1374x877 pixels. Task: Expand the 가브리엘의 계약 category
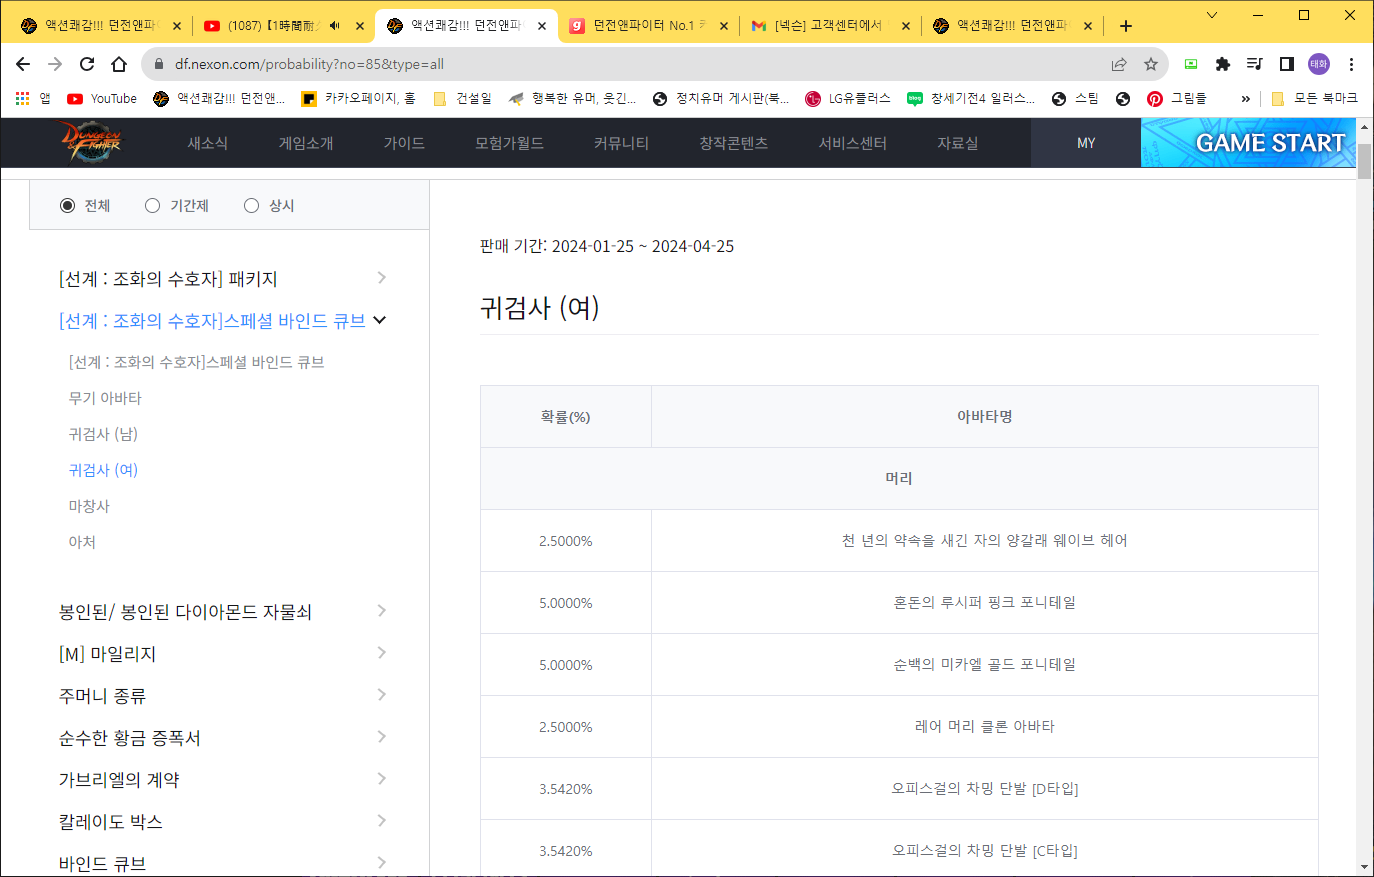[381, 779]
